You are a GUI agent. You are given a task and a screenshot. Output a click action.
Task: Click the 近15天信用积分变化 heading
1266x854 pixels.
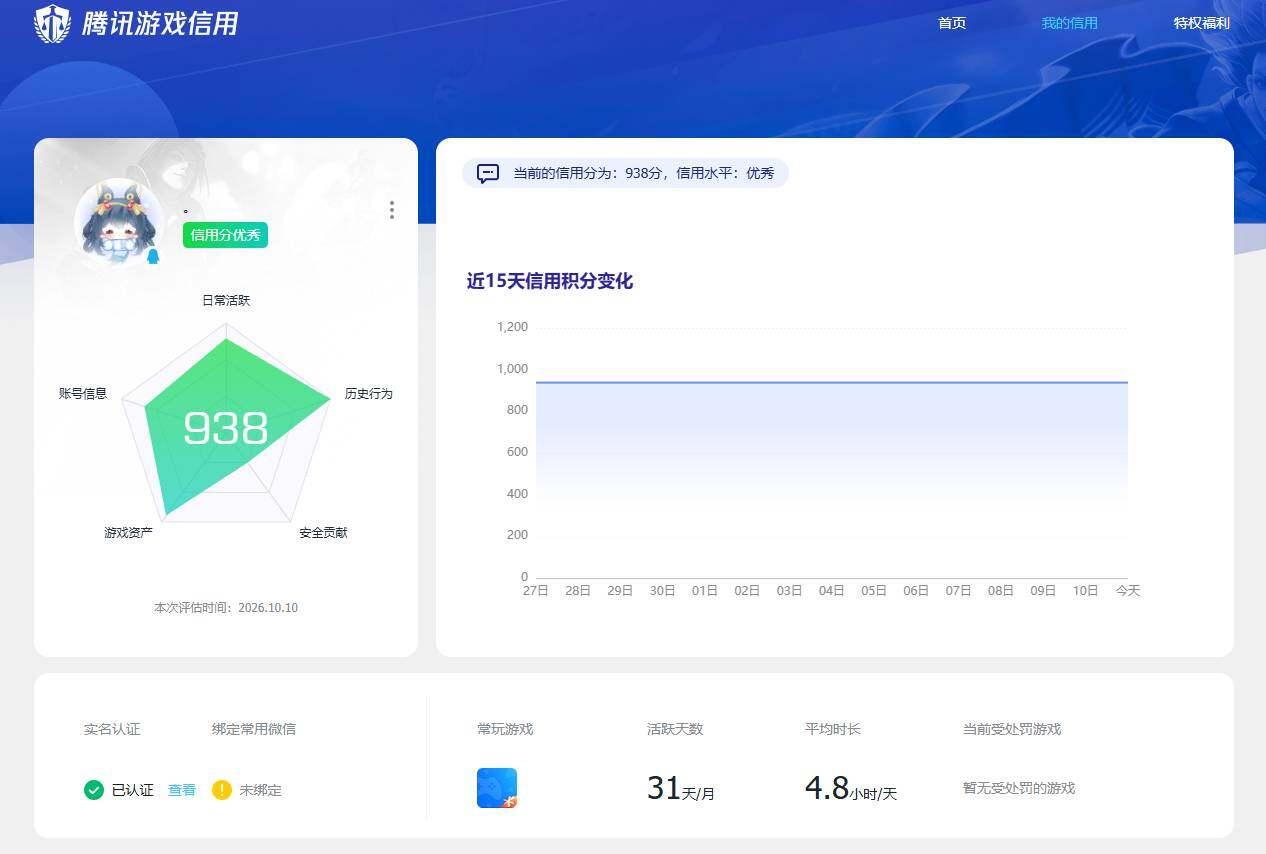549,281
